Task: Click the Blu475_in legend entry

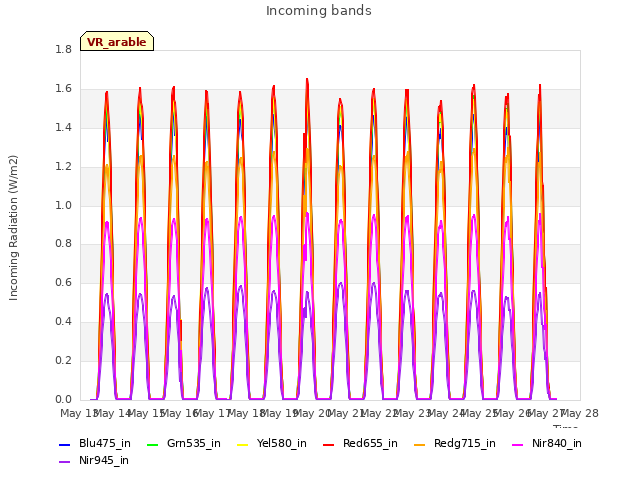Action: coord(95,443)
